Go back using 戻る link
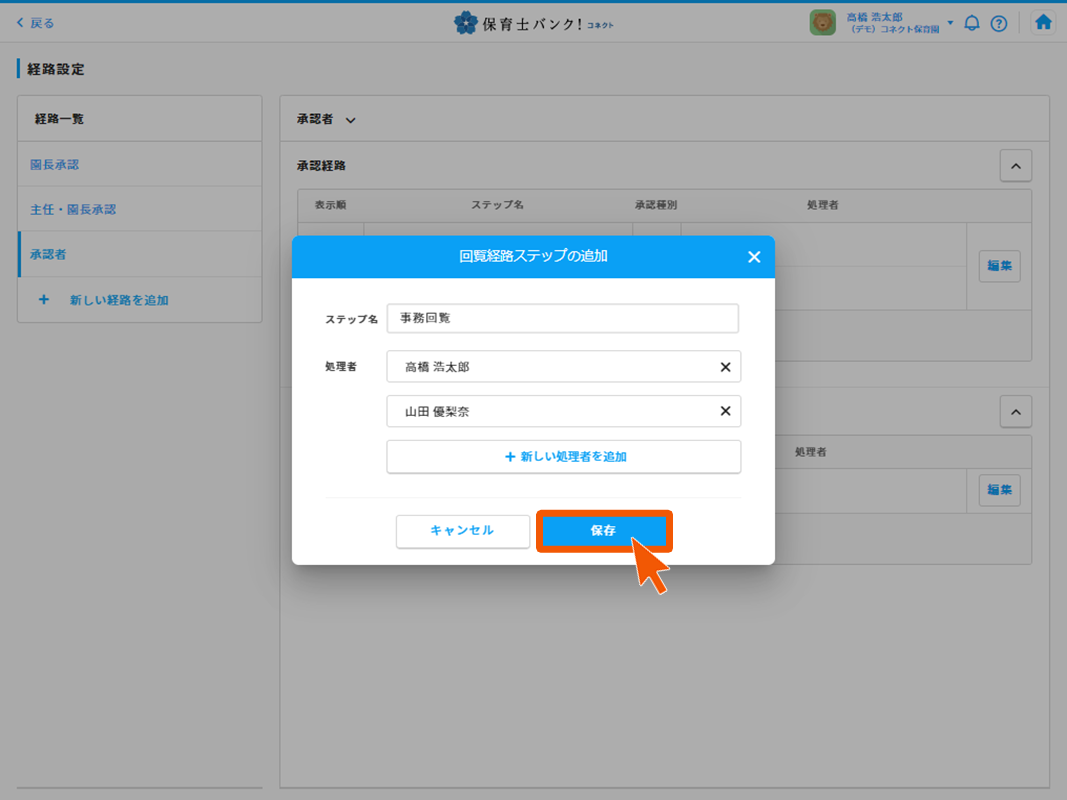Viewport: 1067px width, 800px height. 36,23
